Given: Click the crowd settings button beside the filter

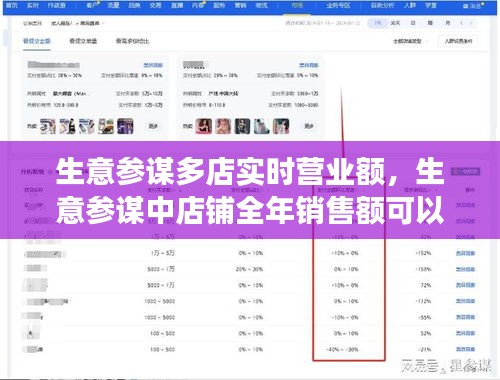Looking at the screenshot, I should (458, 41).
